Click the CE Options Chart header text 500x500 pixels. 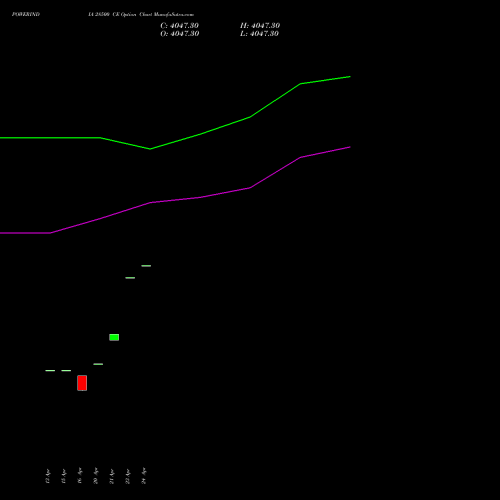(x=141, y=14)
